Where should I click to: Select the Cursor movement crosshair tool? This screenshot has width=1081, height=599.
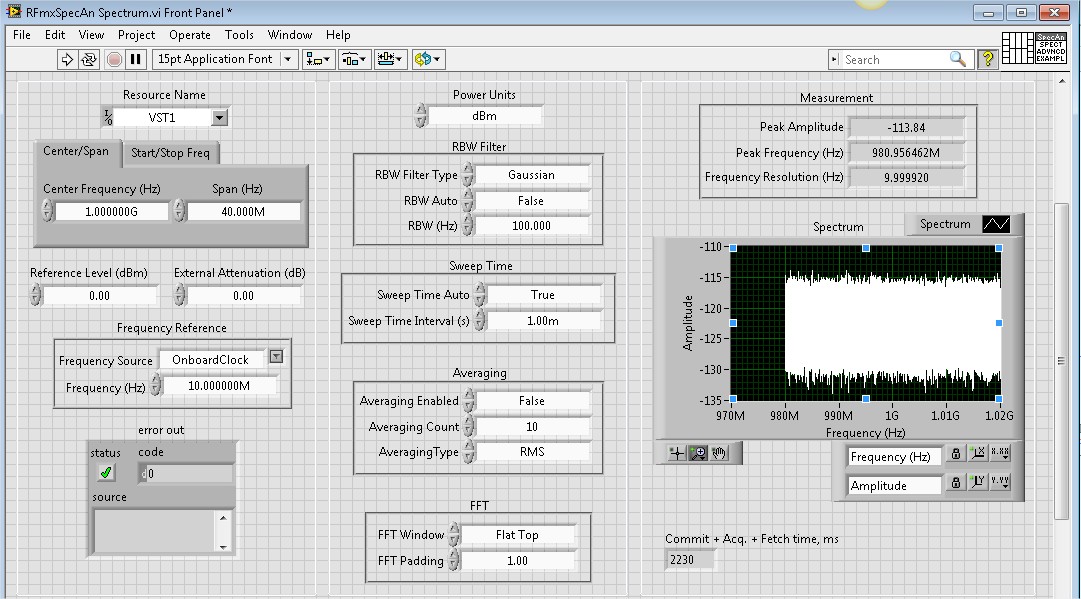pyautogui.click(x=677, y=452)
